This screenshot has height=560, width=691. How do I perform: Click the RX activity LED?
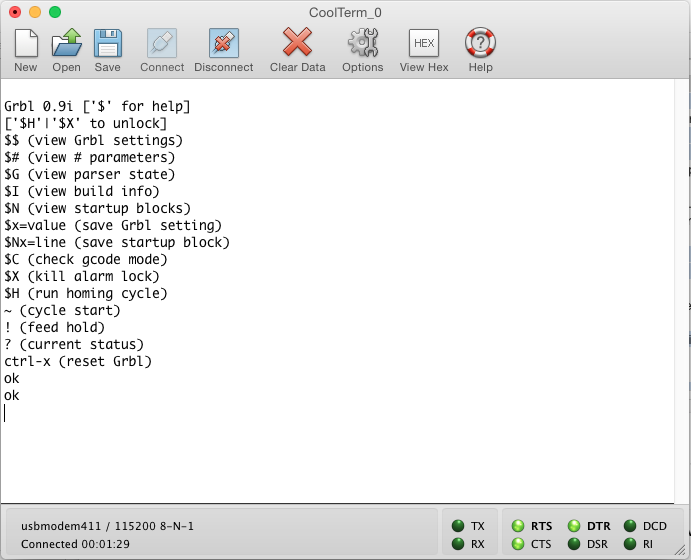coord(458,544)
